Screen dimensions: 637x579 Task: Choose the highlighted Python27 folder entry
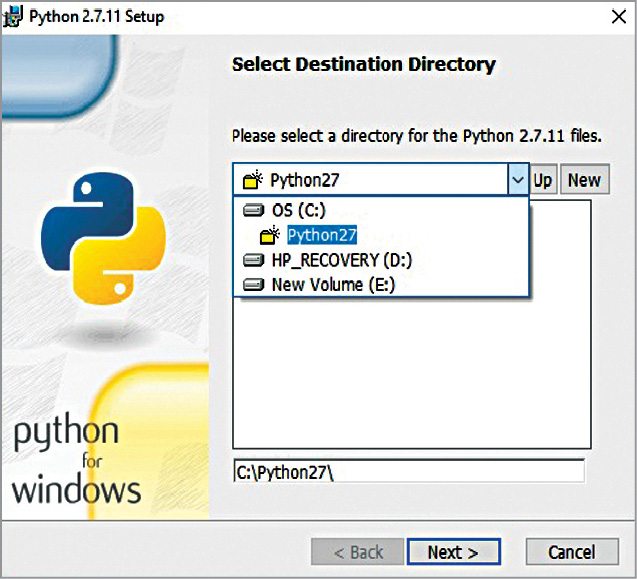pyautogui.click(x=322, y=236)
